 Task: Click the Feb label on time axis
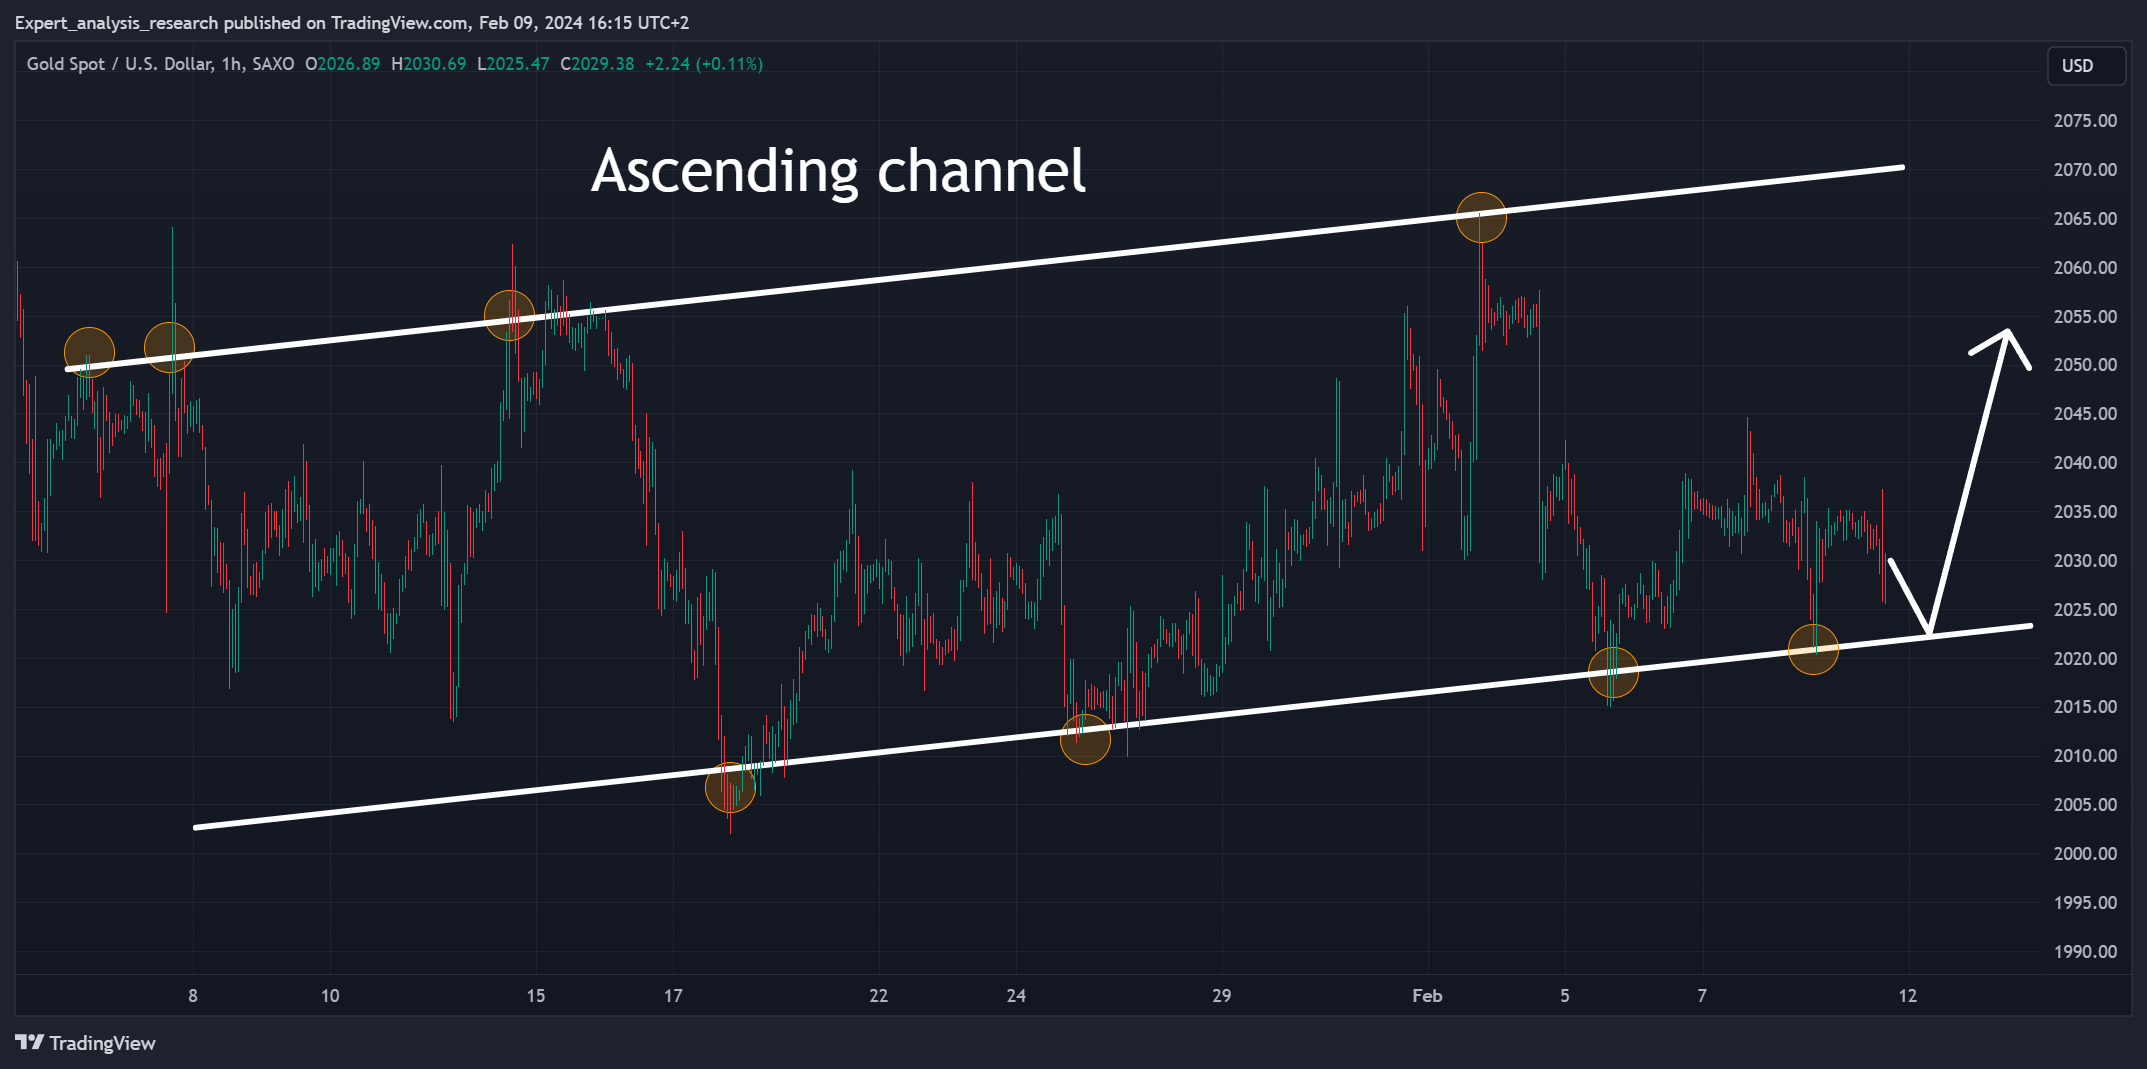pyautogui.click(x=1427, y=996)
